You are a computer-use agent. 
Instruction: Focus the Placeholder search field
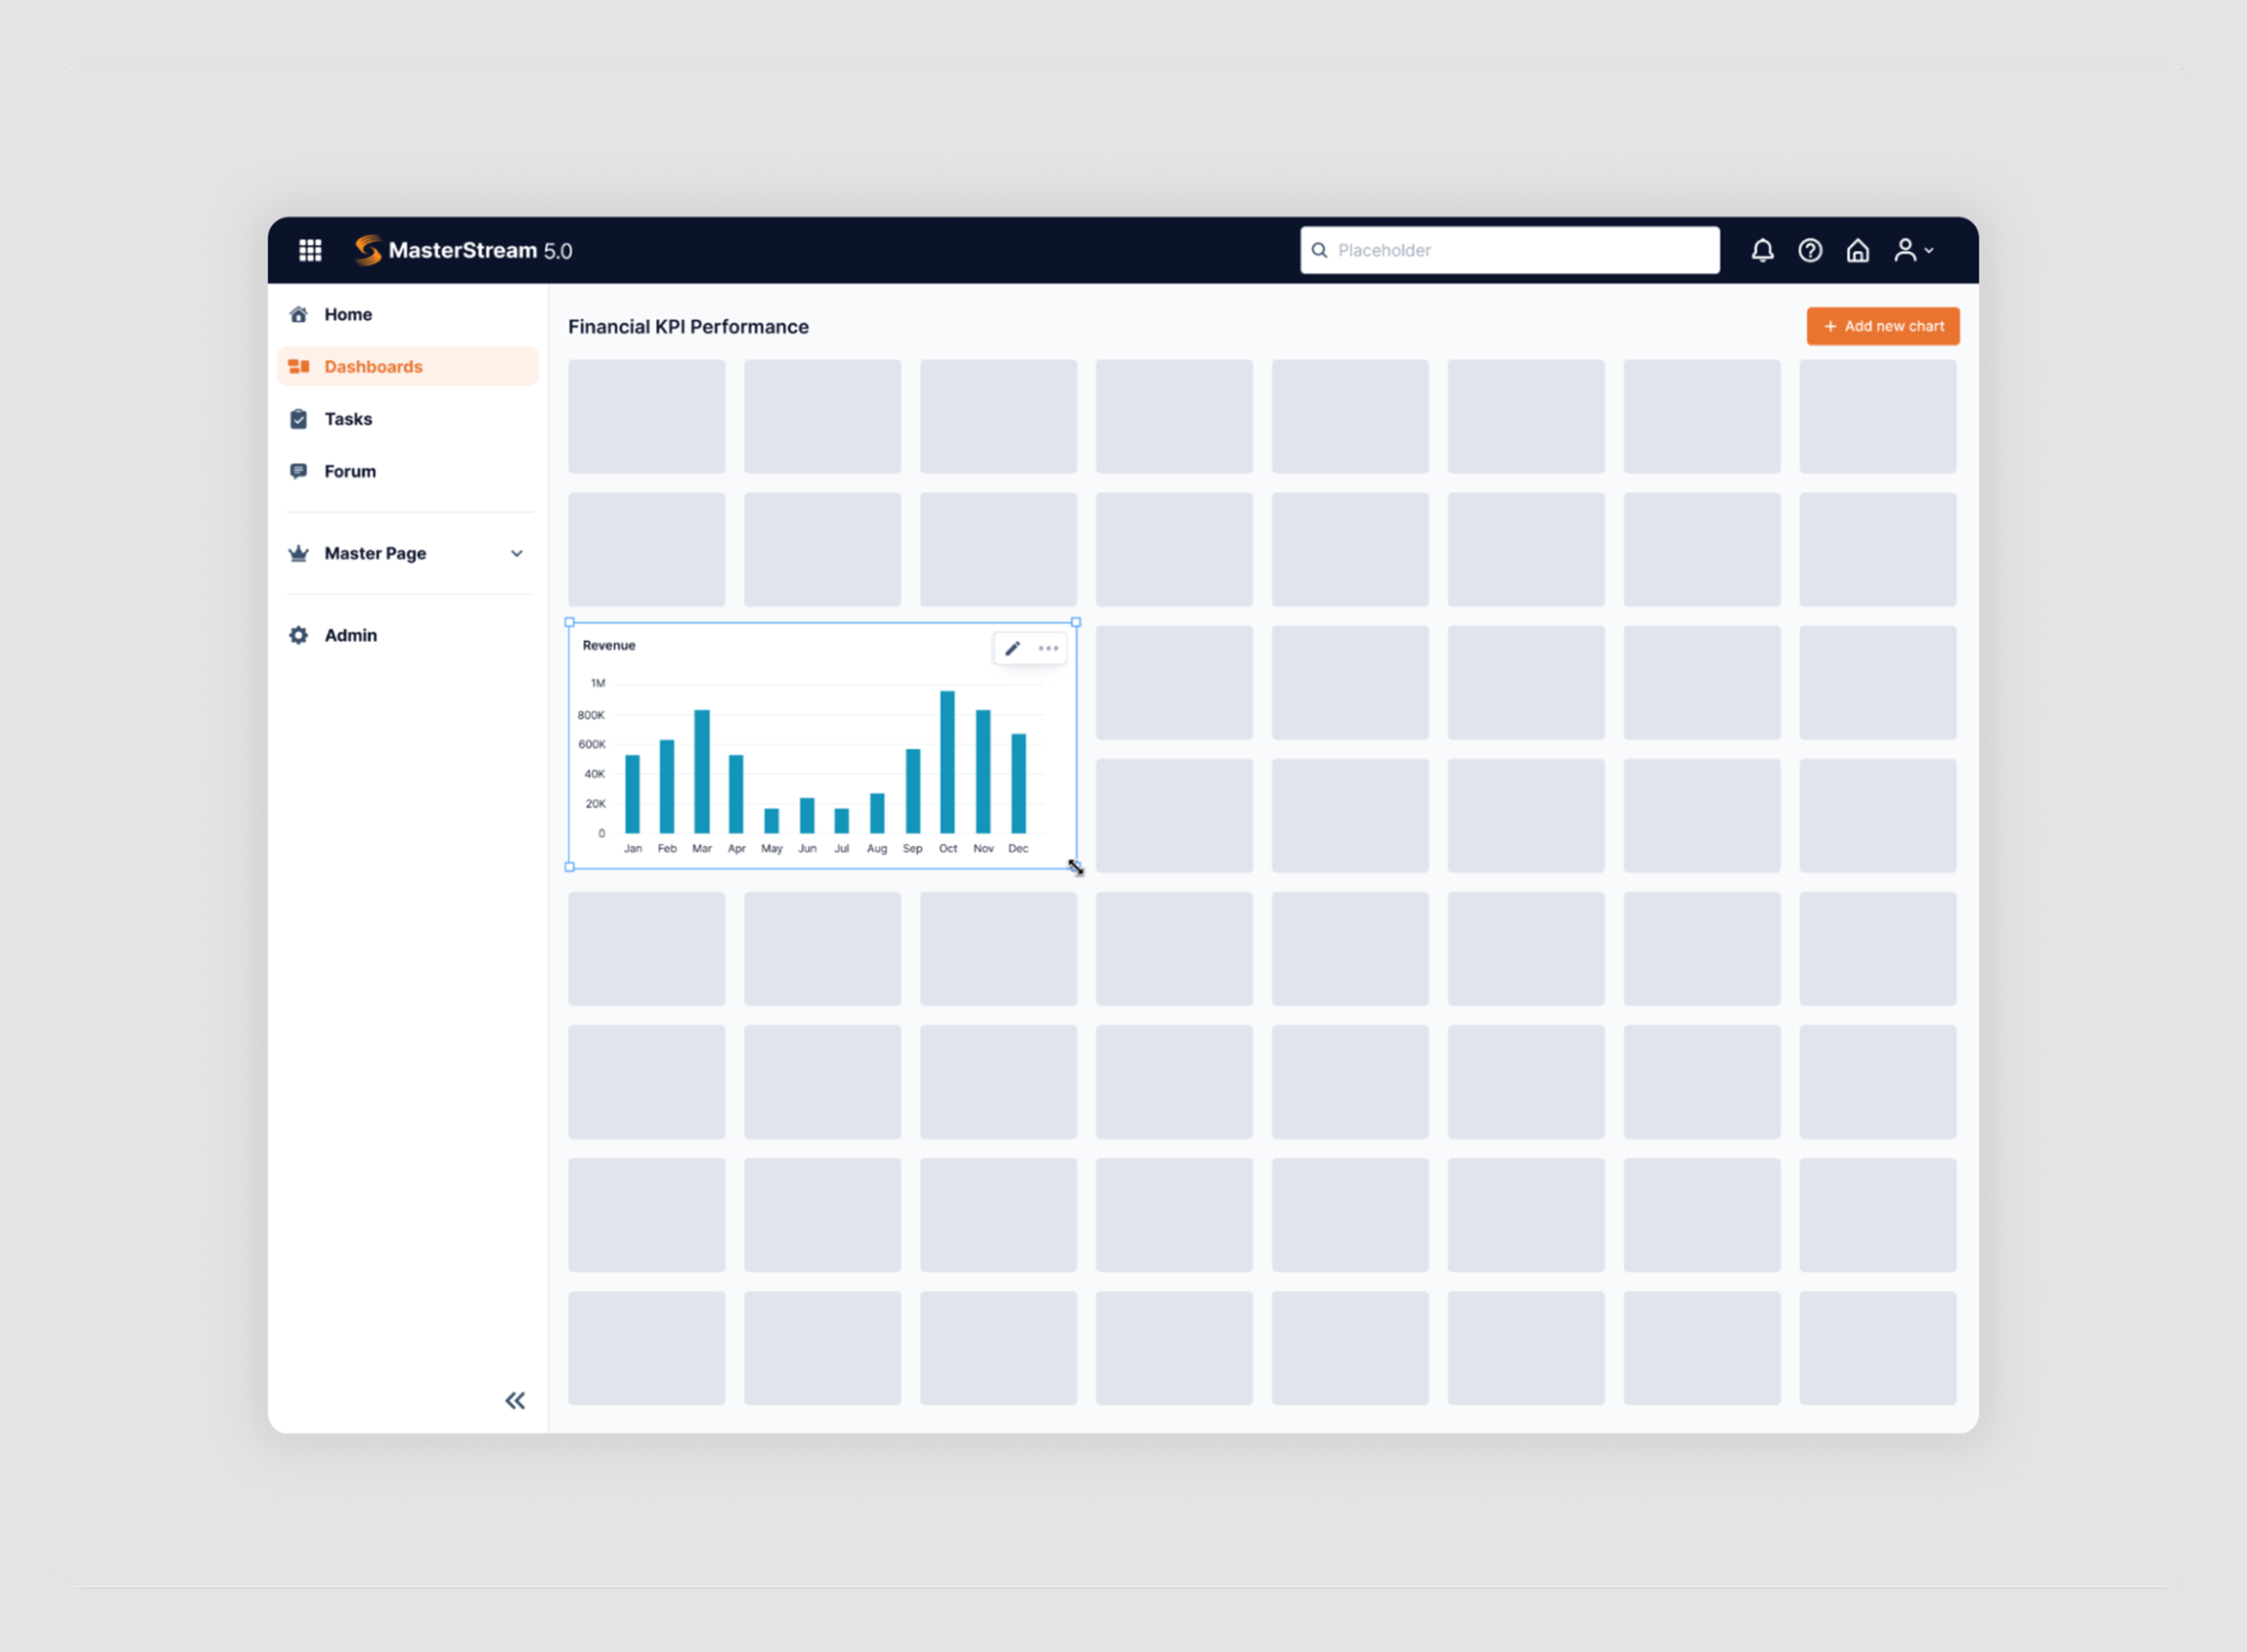[x=1510, y=250]
